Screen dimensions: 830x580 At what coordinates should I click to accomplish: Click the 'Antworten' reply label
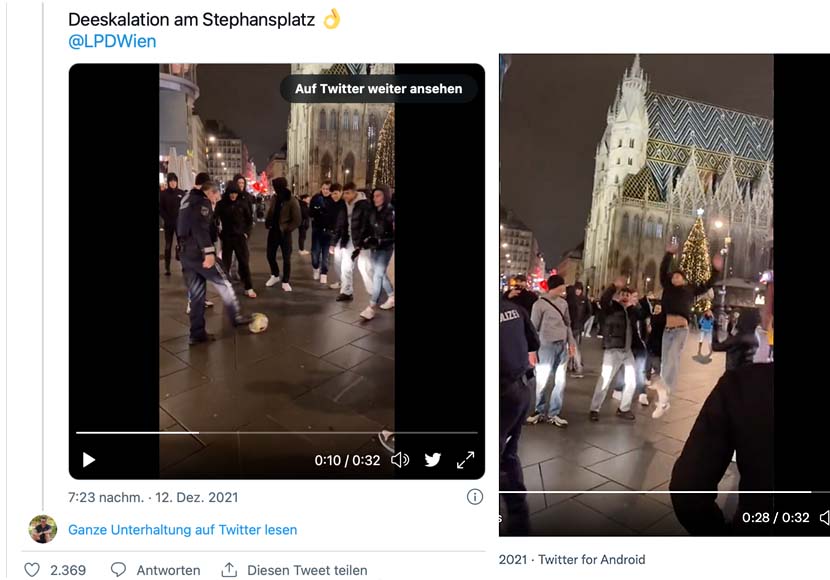pos(168,570)
